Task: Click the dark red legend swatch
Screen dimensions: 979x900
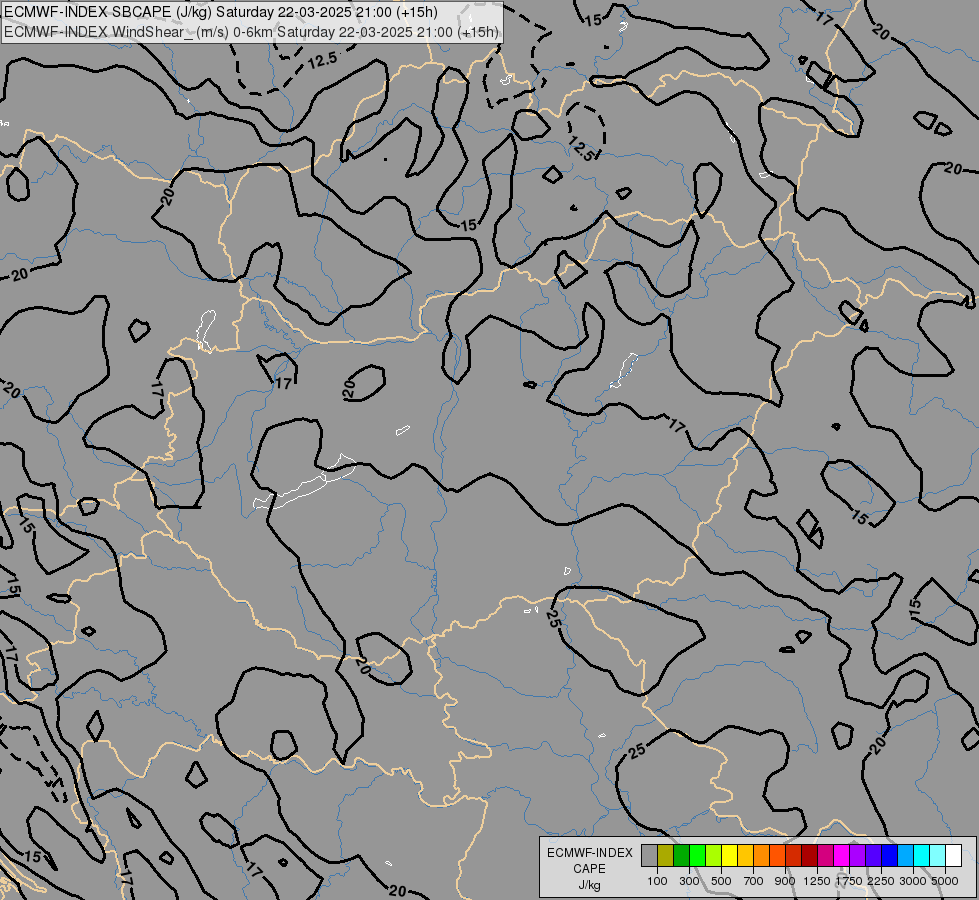Action: tap(809, 855)
